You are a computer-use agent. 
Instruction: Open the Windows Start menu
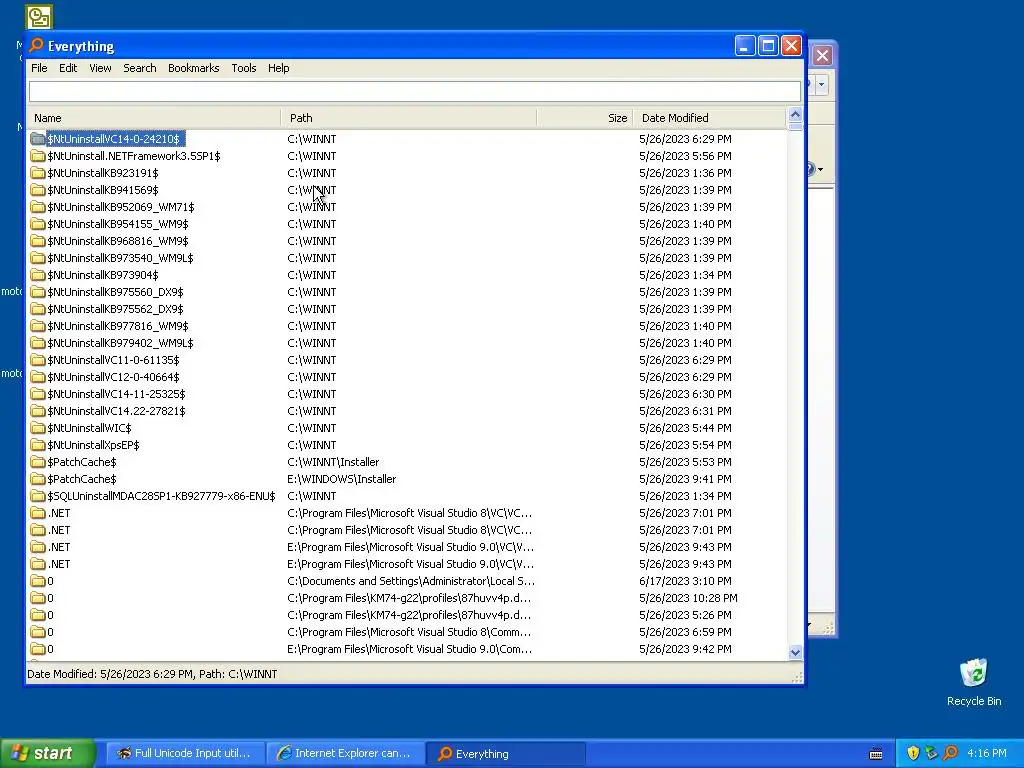[47, 753]
